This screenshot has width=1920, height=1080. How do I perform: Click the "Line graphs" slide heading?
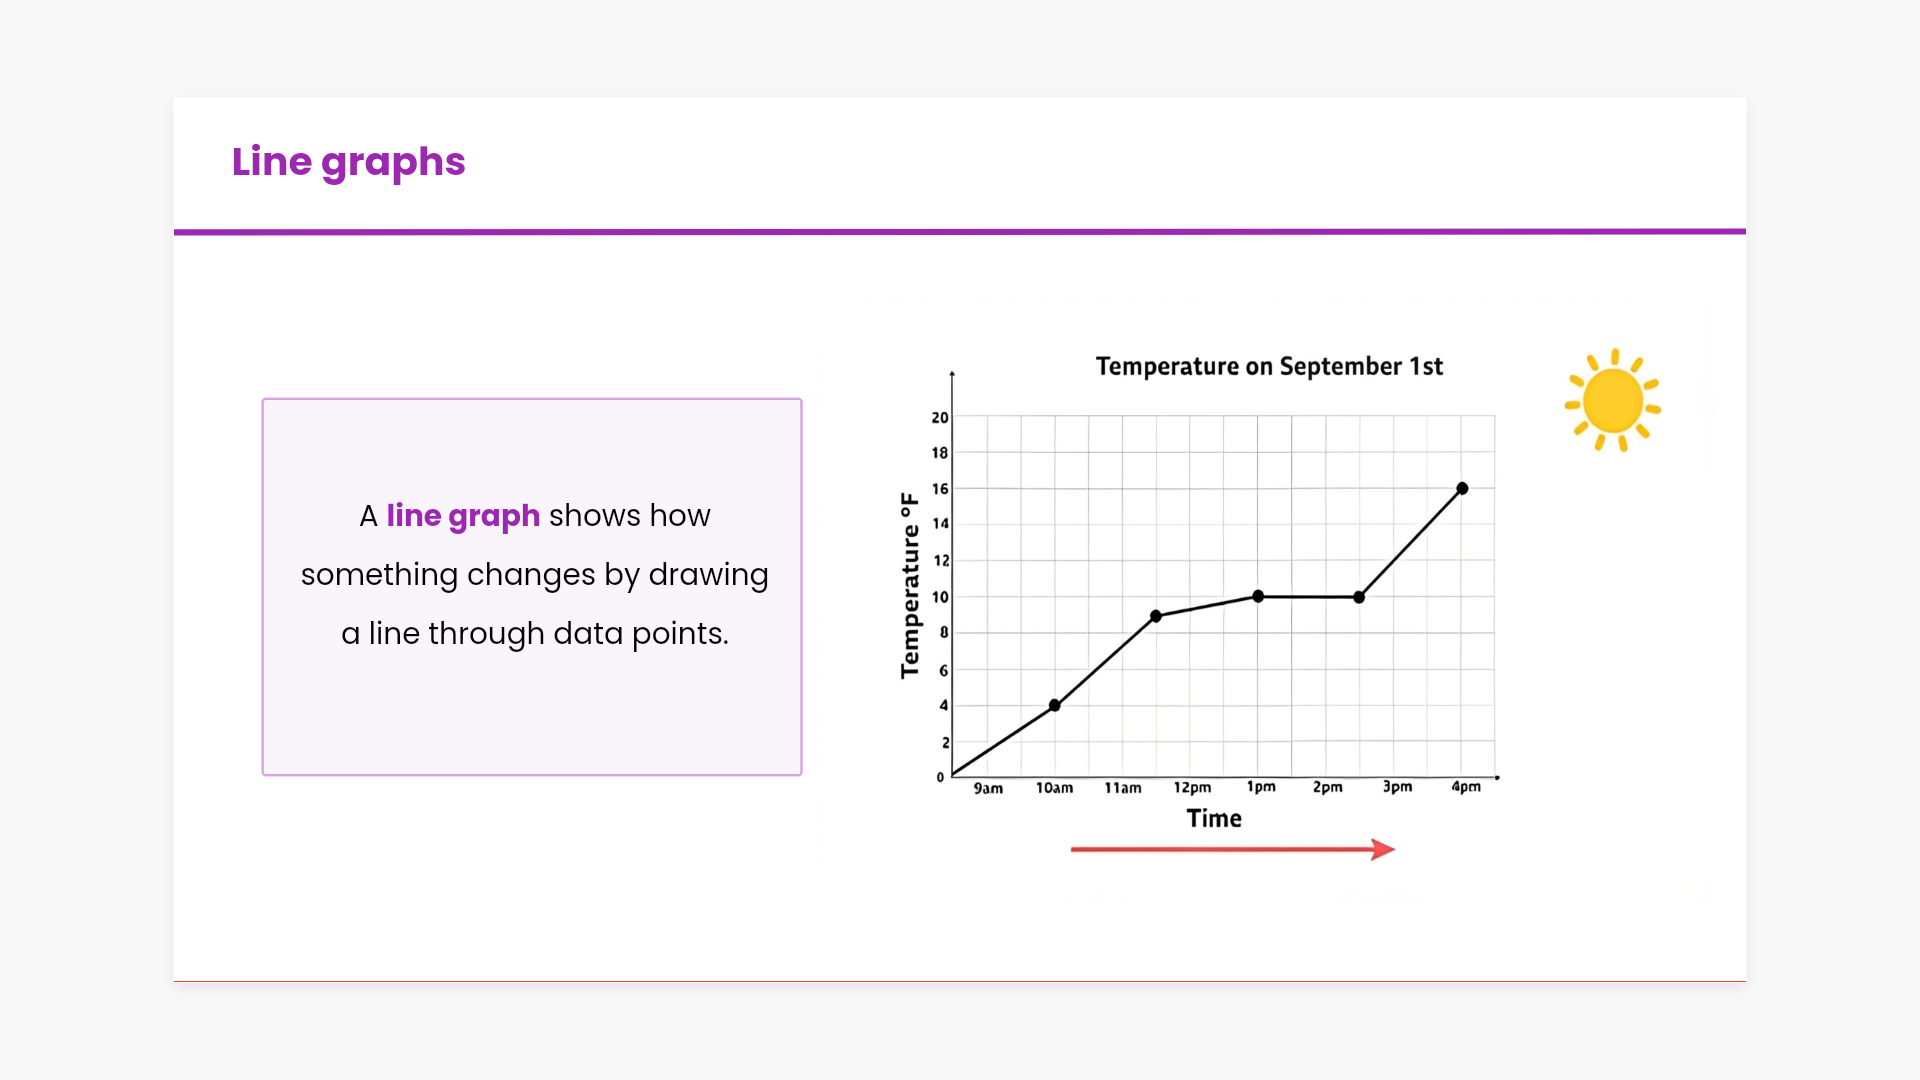point(348,162)
